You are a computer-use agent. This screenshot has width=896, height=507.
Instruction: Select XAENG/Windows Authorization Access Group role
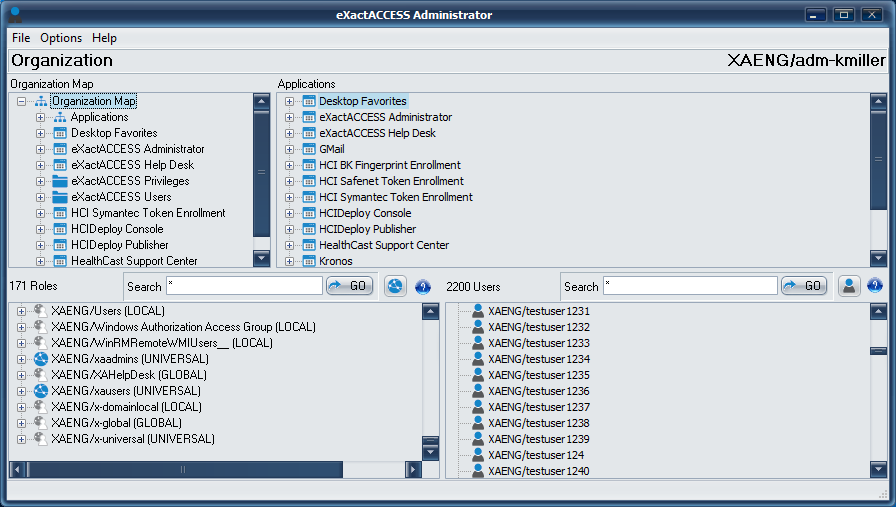point(183,327)
